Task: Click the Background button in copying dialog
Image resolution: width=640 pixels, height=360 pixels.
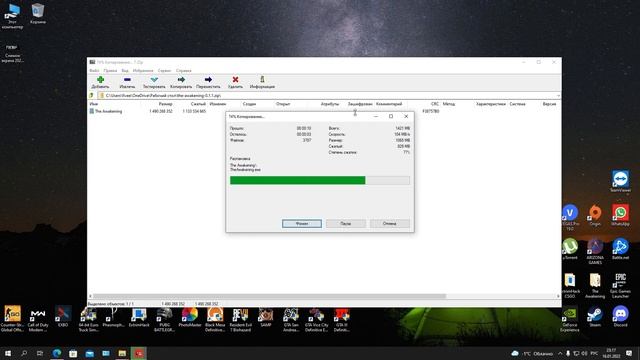Action: (x=302, y=224)
